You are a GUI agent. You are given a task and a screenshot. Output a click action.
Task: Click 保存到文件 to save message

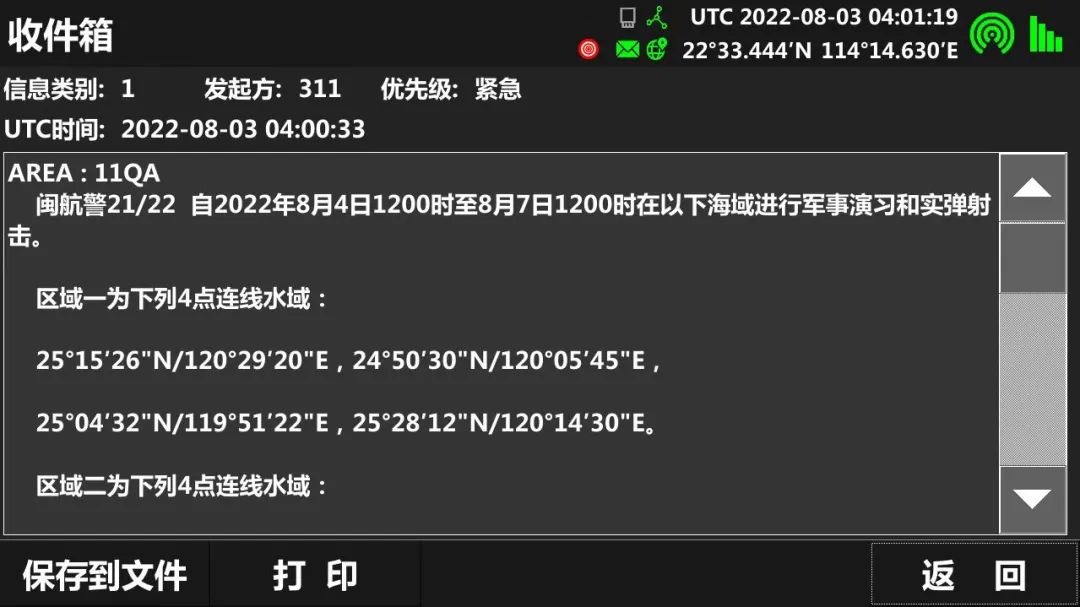pos(105,575)
